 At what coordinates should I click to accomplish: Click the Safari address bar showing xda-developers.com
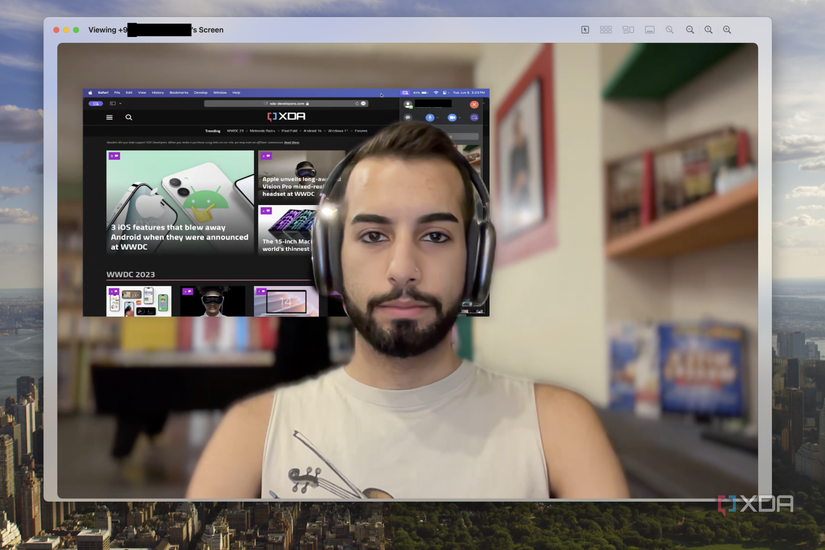click(x=286, y=104)
